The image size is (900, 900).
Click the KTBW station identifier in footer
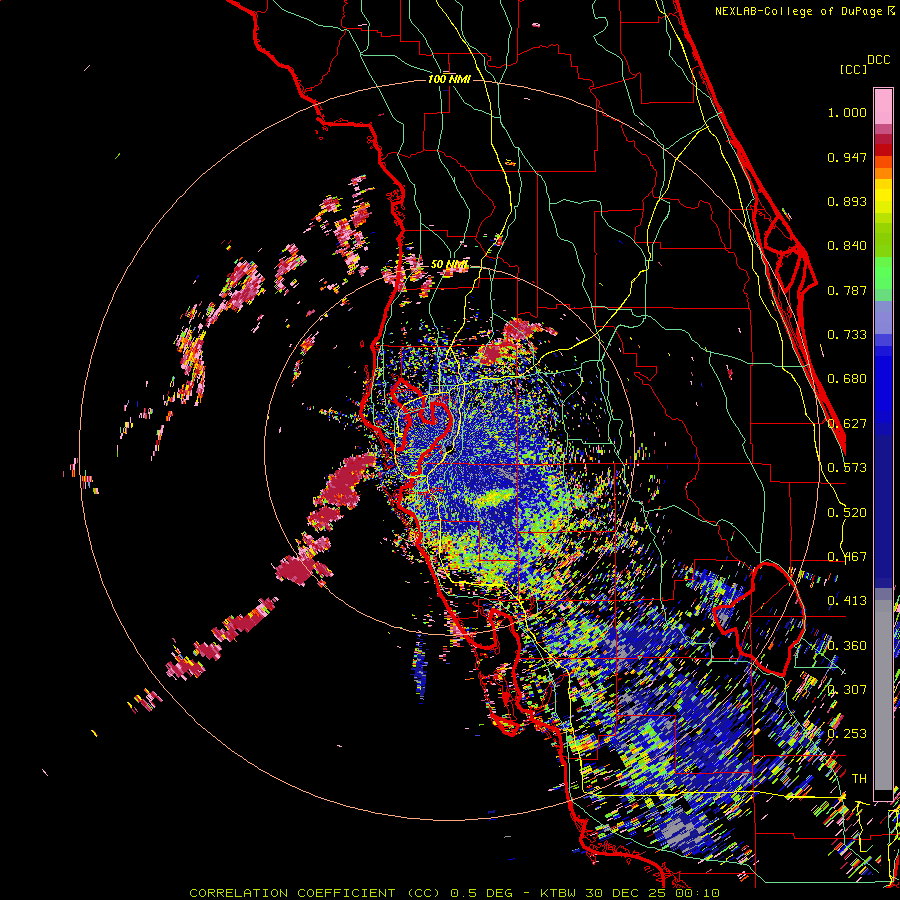point(558,893)
